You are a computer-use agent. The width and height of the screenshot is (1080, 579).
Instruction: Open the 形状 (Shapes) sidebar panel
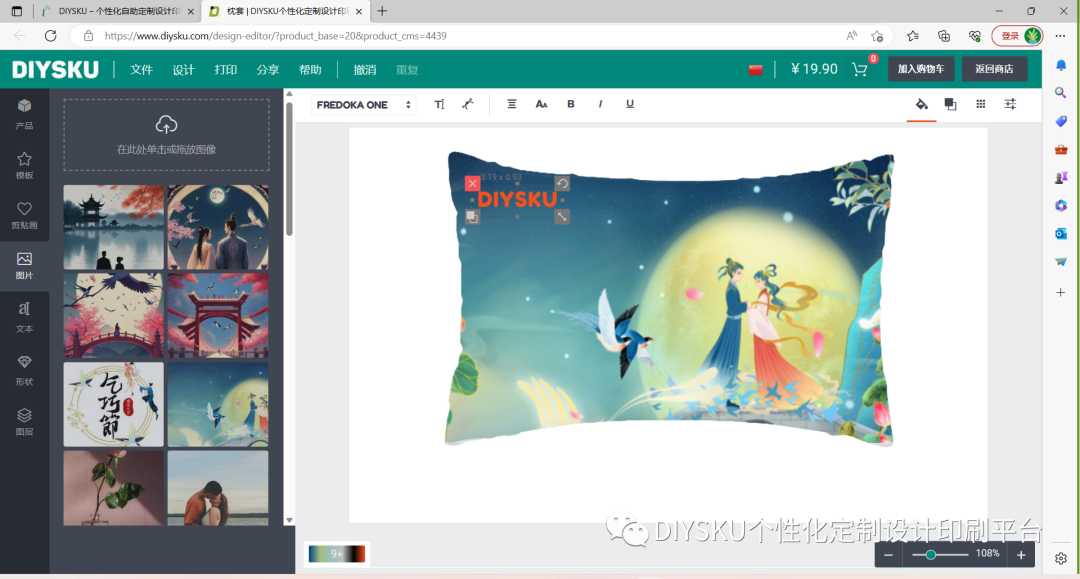point(24,370)
